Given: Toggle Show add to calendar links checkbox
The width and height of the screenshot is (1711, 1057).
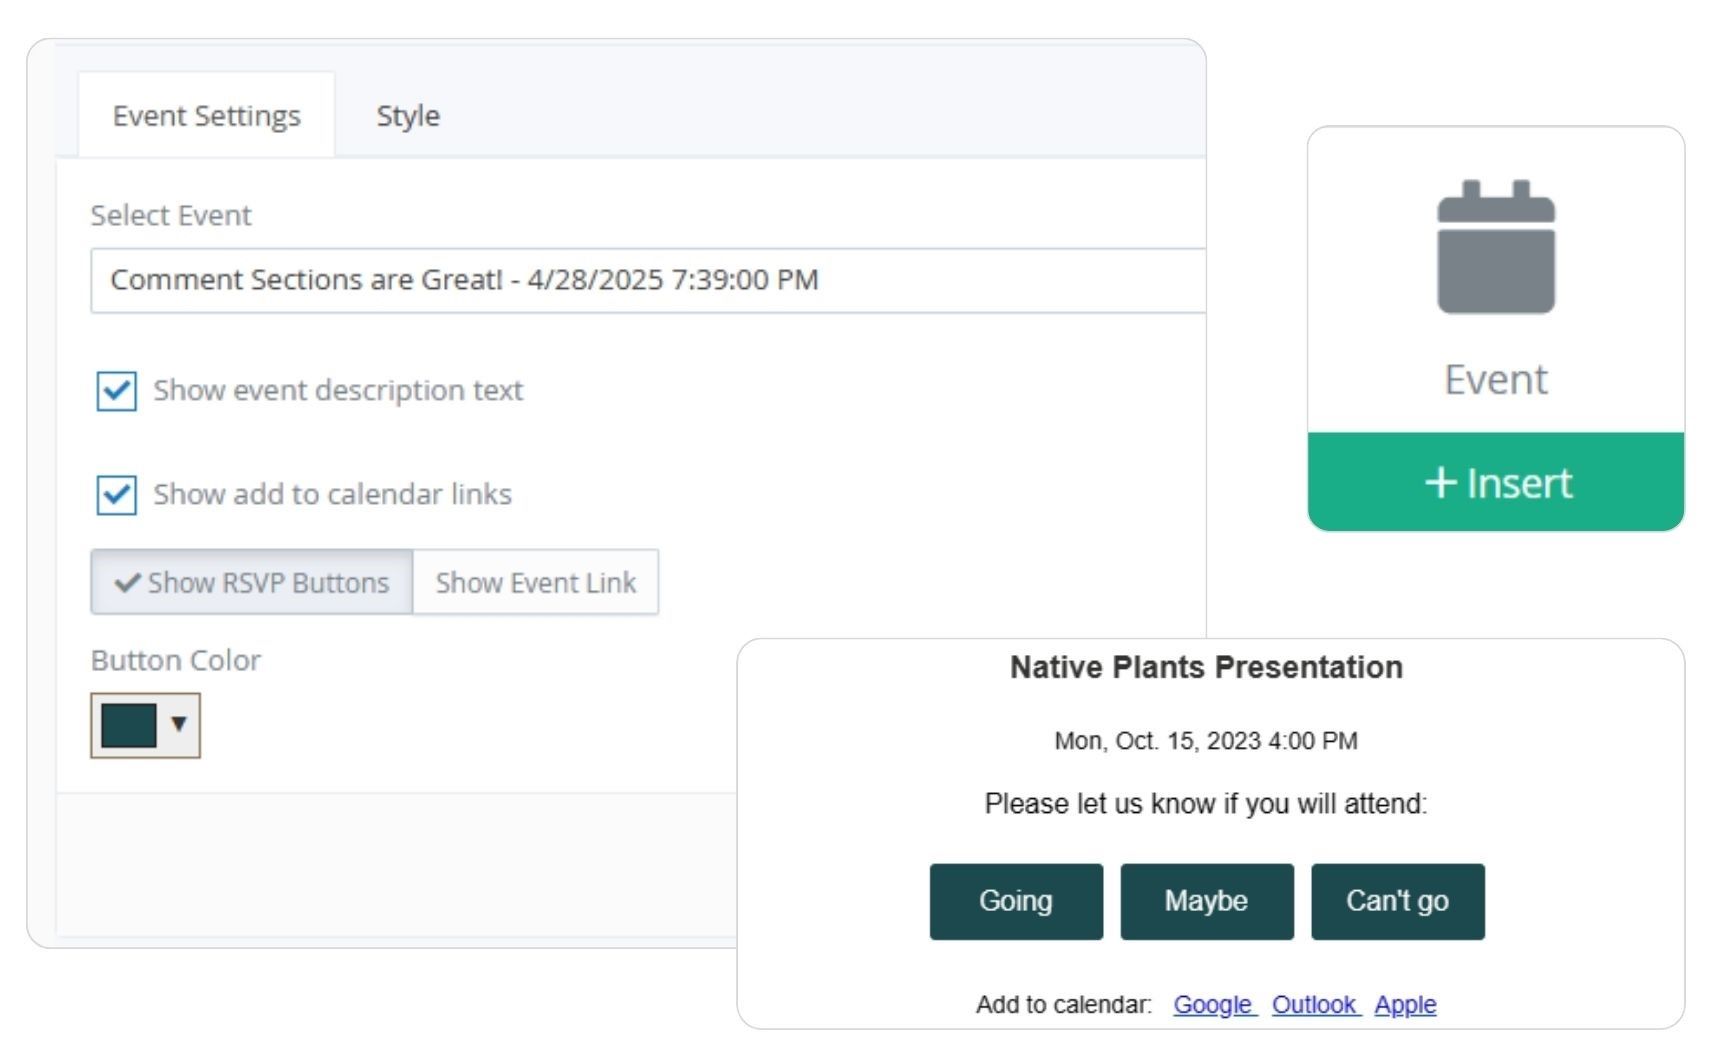Looking at the screenshot, I should click(116, 494).
